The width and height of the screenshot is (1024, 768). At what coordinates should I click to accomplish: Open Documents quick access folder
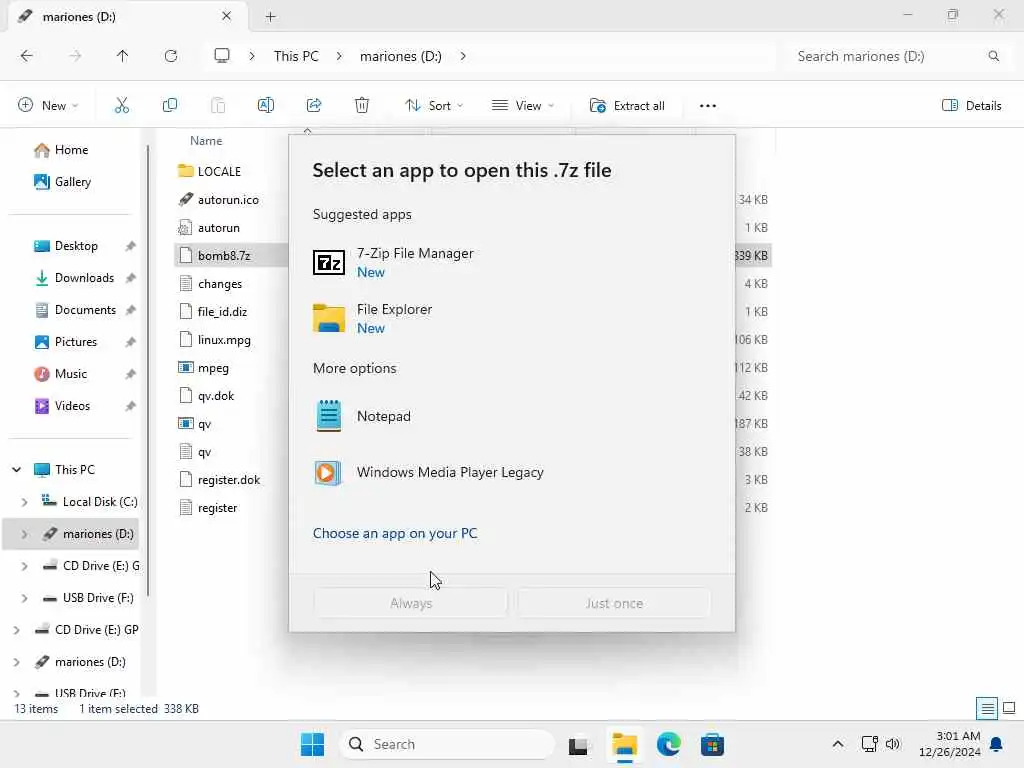pos(85,310)
